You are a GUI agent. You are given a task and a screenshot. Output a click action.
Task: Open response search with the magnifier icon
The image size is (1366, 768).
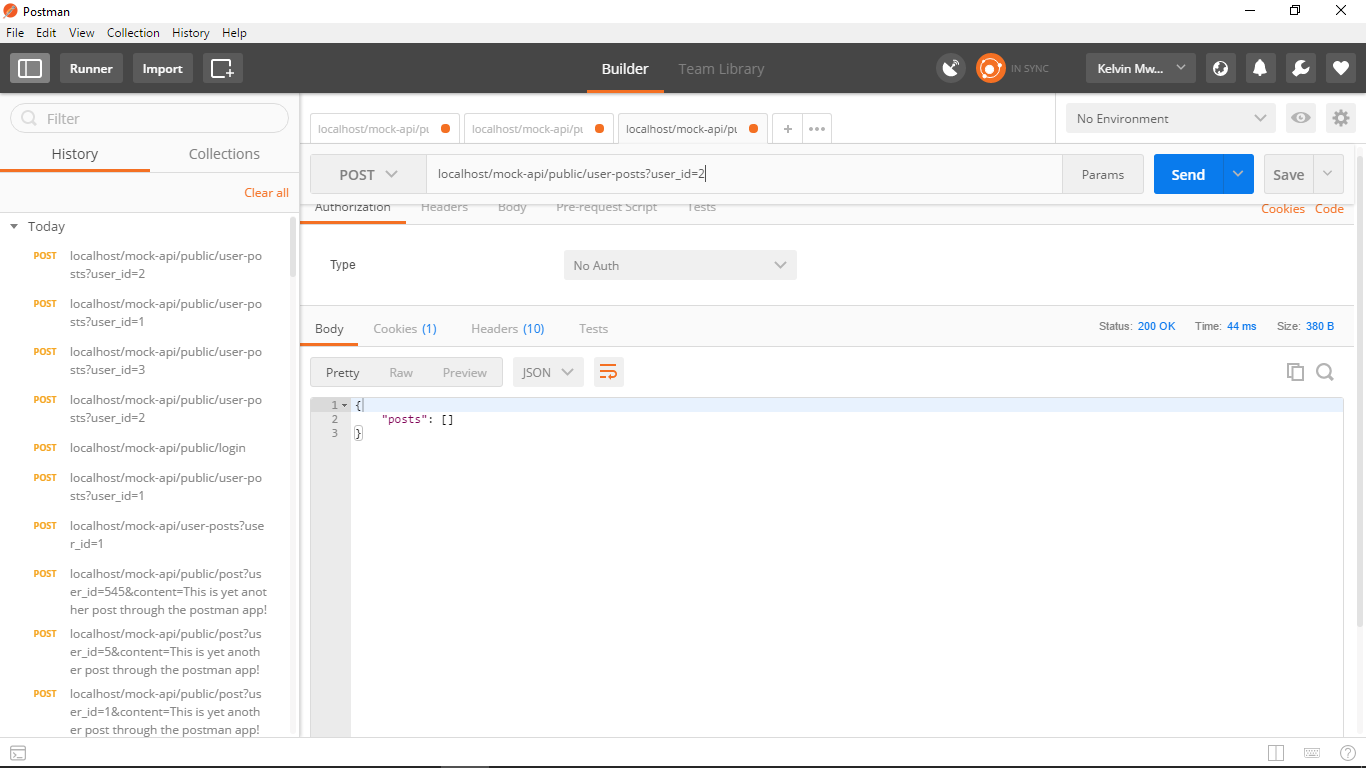1325,371
